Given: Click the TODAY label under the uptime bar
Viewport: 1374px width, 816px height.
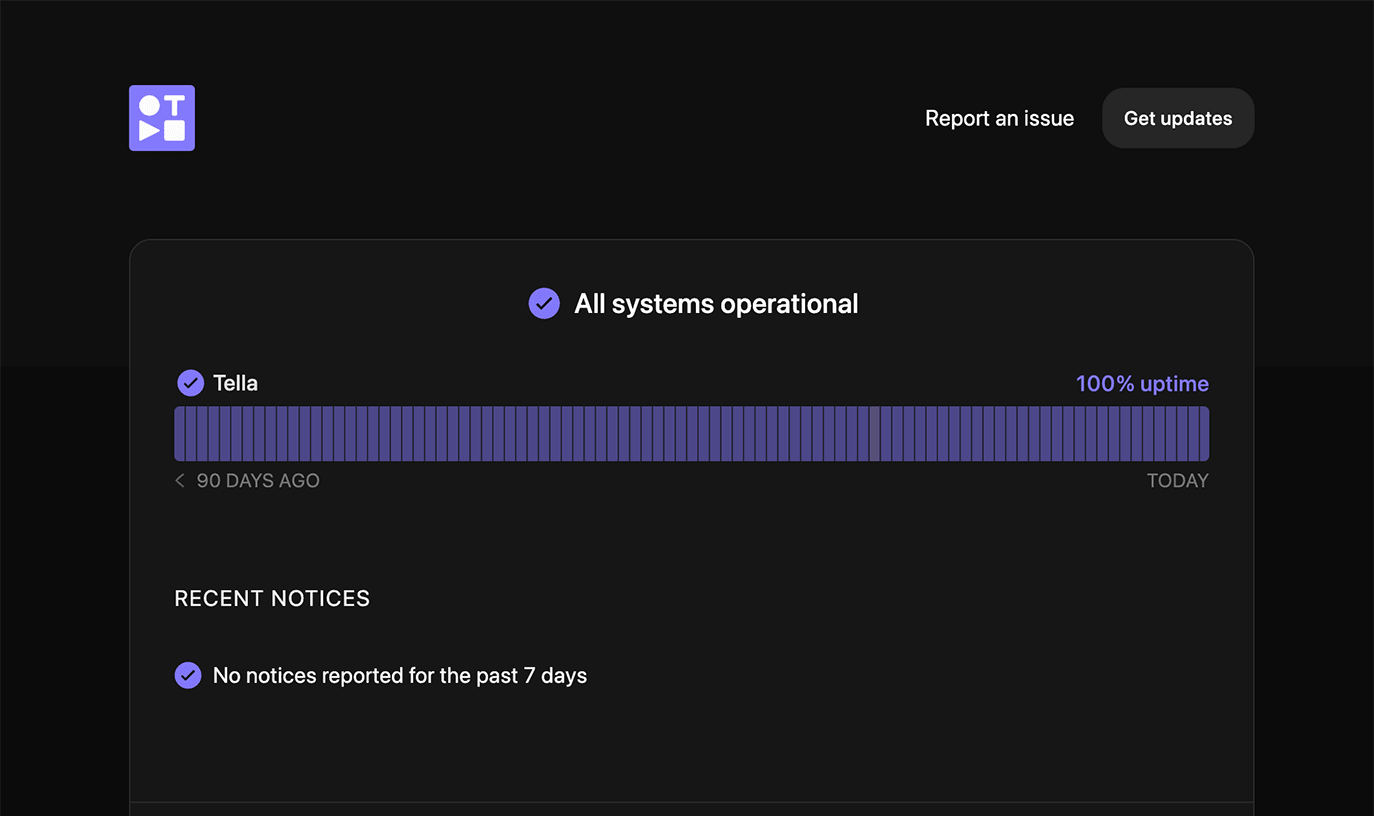Looking at the screenshot, I should (x=1178, y=481).
